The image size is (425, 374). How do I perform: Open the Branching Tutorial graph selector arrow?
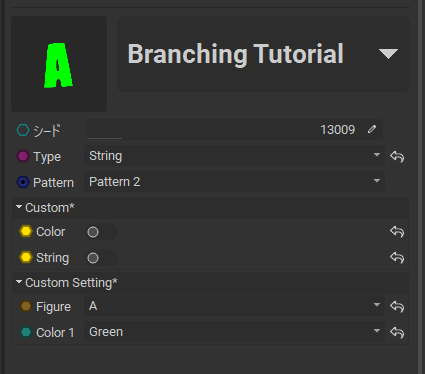pos(388,54)
